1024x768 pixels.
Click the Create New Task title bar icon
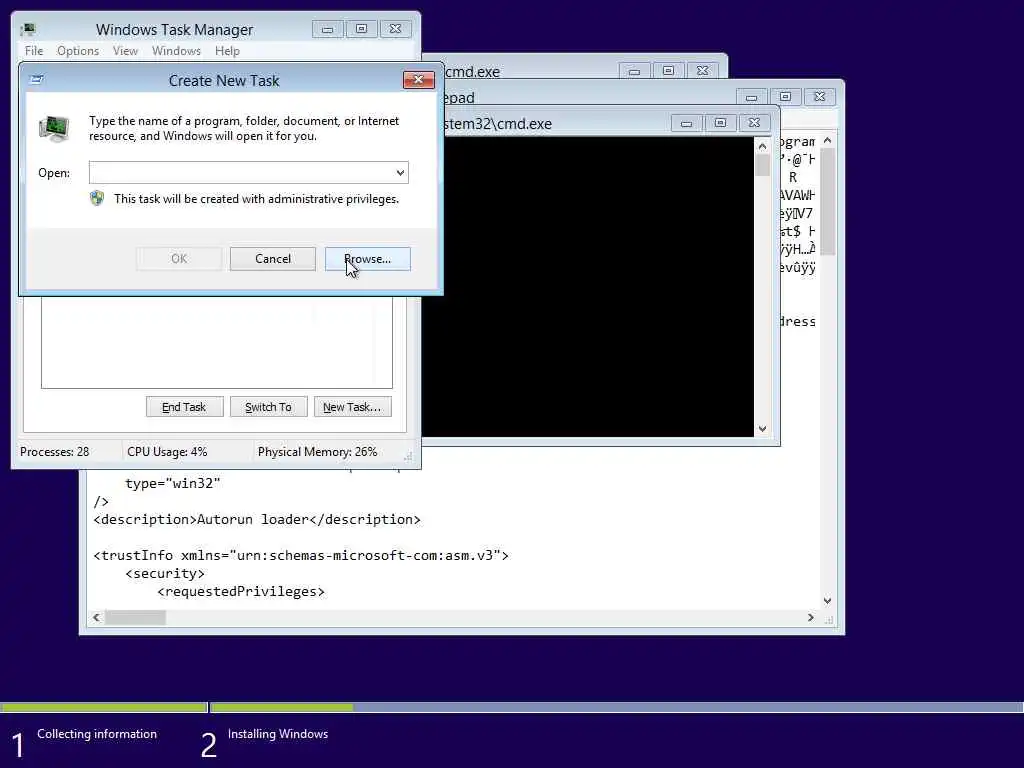37,80
